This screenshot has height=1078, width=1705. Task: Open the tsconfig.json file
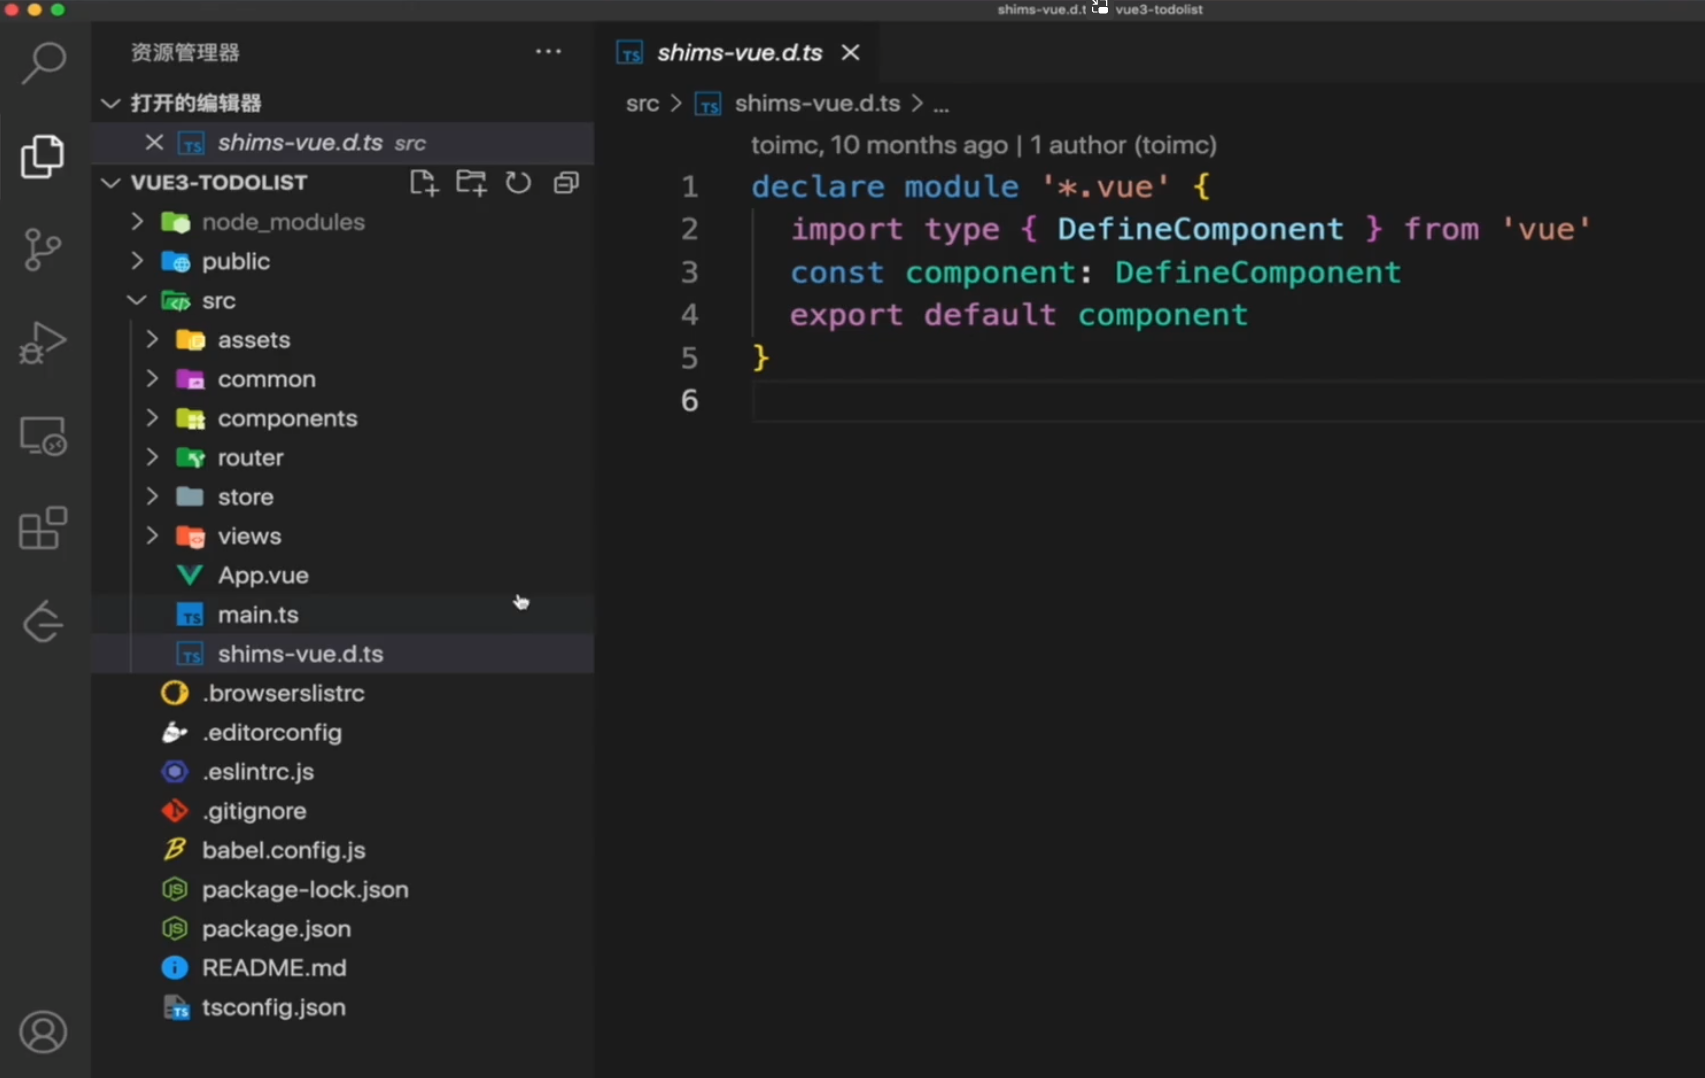coord(343,1007)
